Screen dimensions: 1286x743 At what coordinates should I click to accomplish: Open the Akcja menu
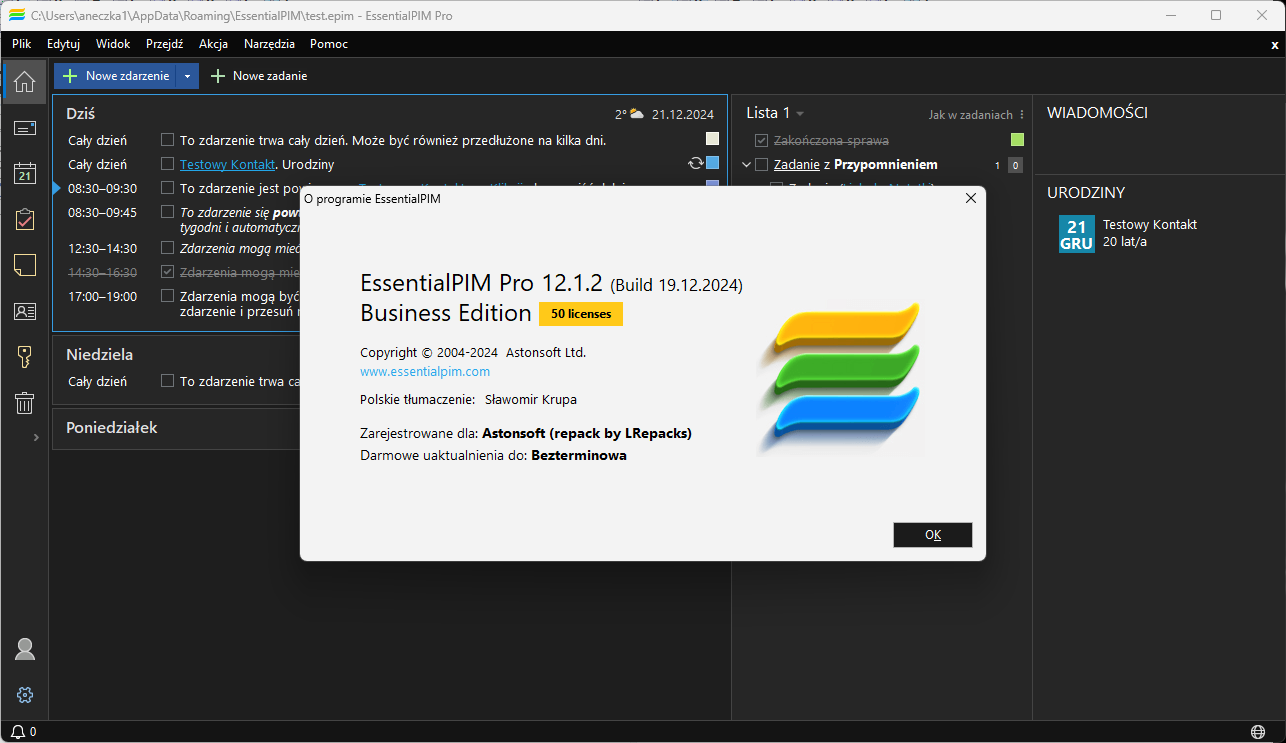coord(213,44)
